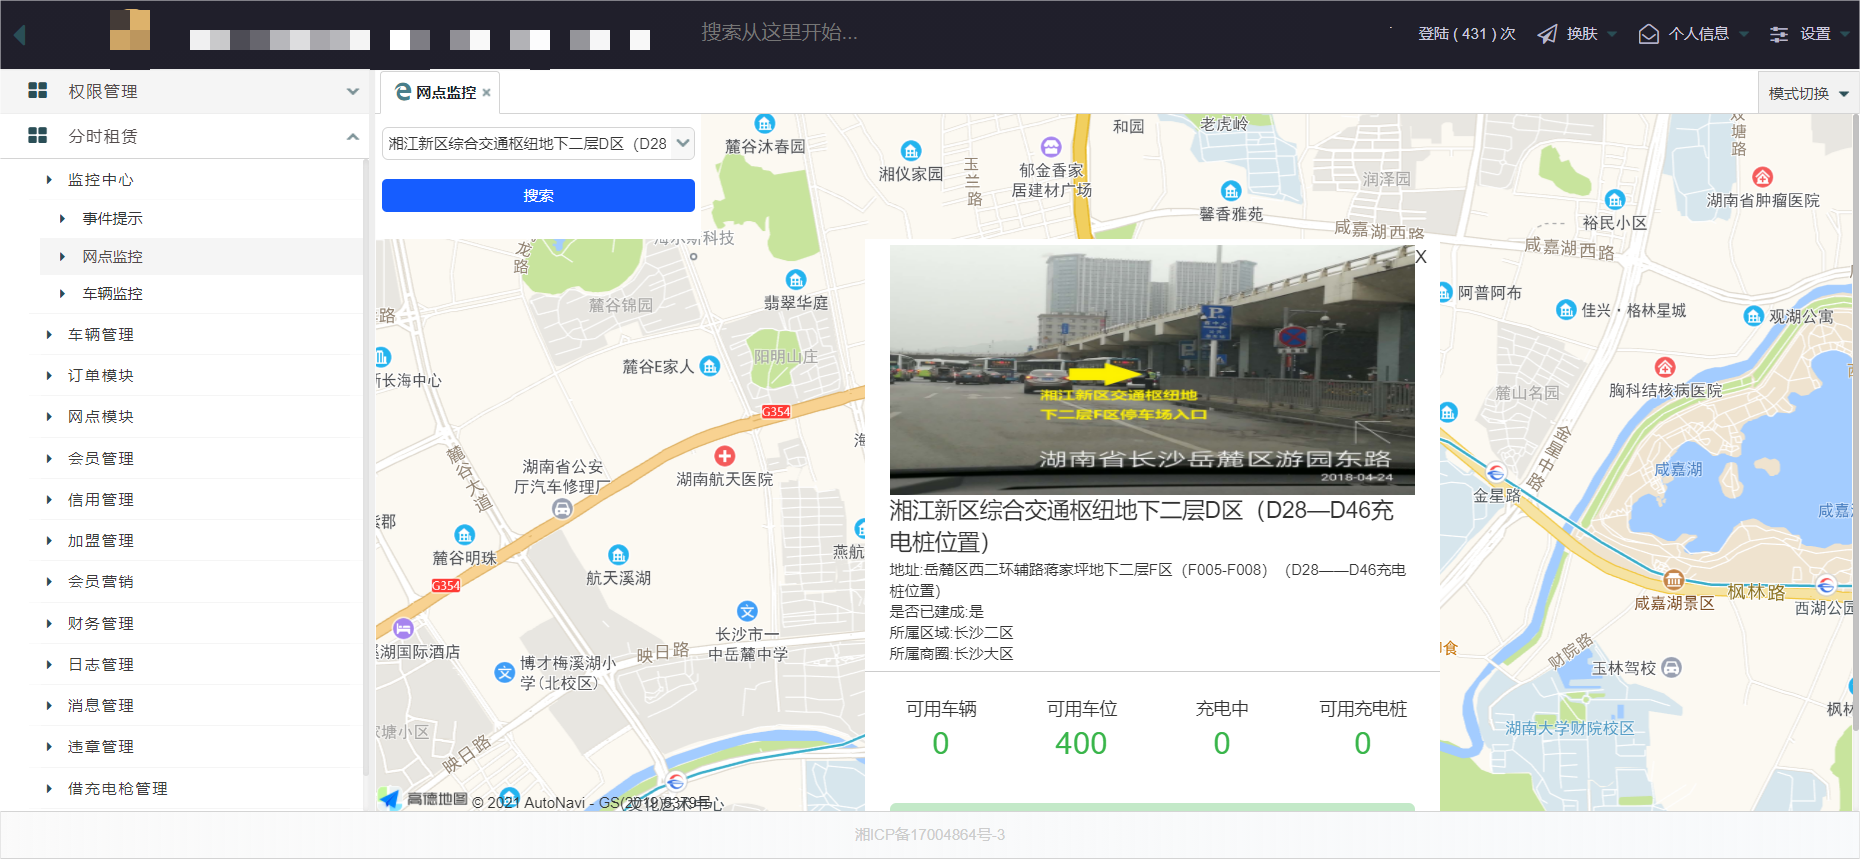Click the 玉林驾校 car marker icon
The width and height of the screenshot is (1860, 865).
click(1671, 667)
